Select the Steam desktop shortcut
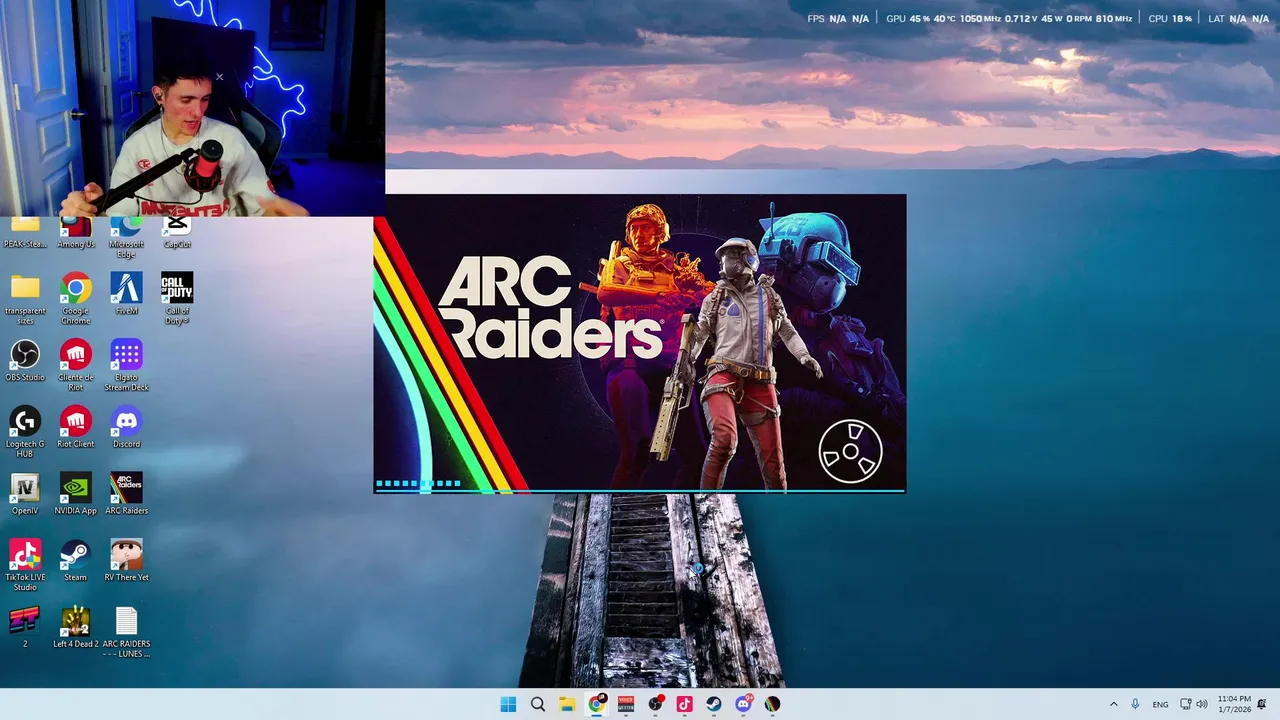The height and width of the screenshot is (720, 1280). click(x=76, y=561)
